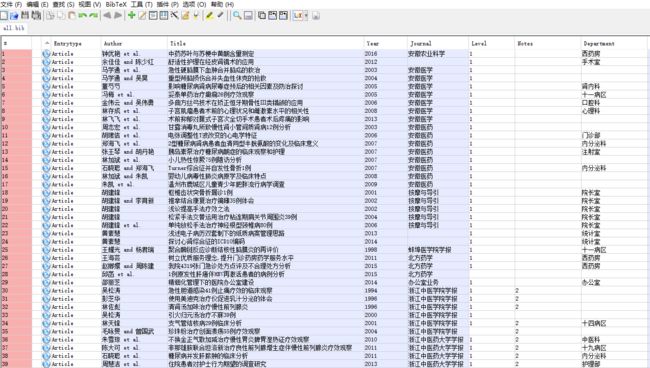
Task: Select the year cell 2012
Action: click(x=385, y=62)
